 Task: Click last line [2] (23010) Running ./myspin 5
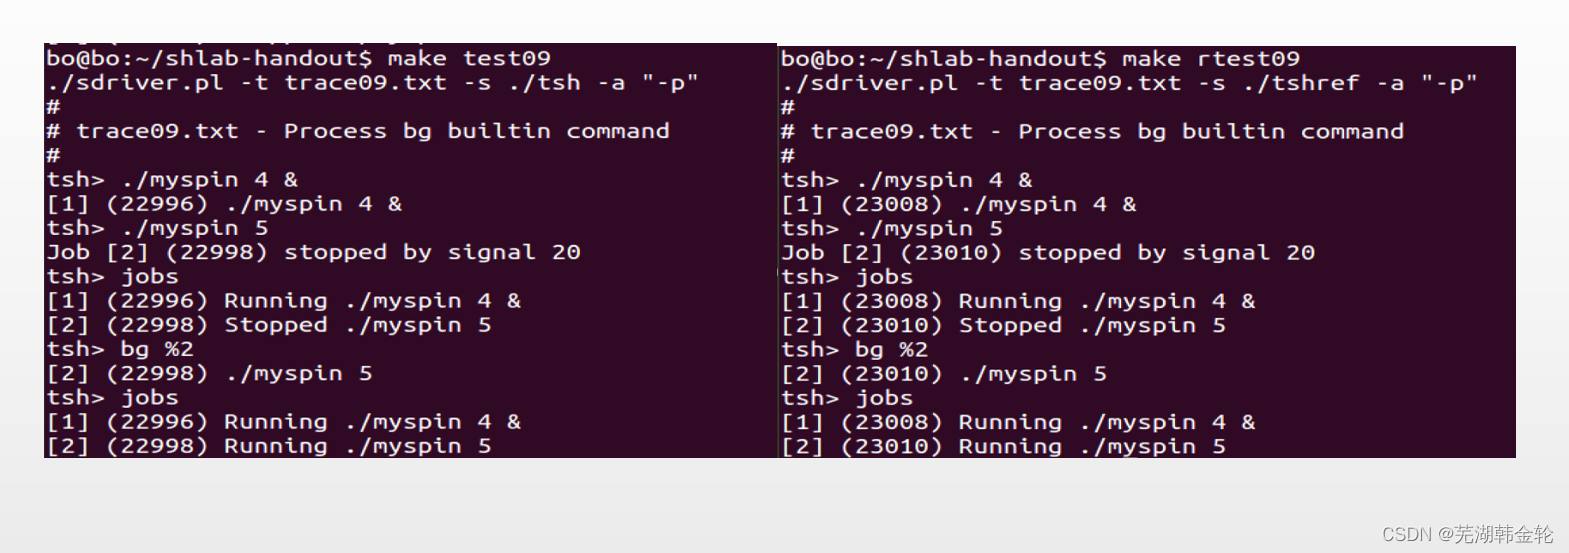pyautogui.click(x=1003, y=447)
